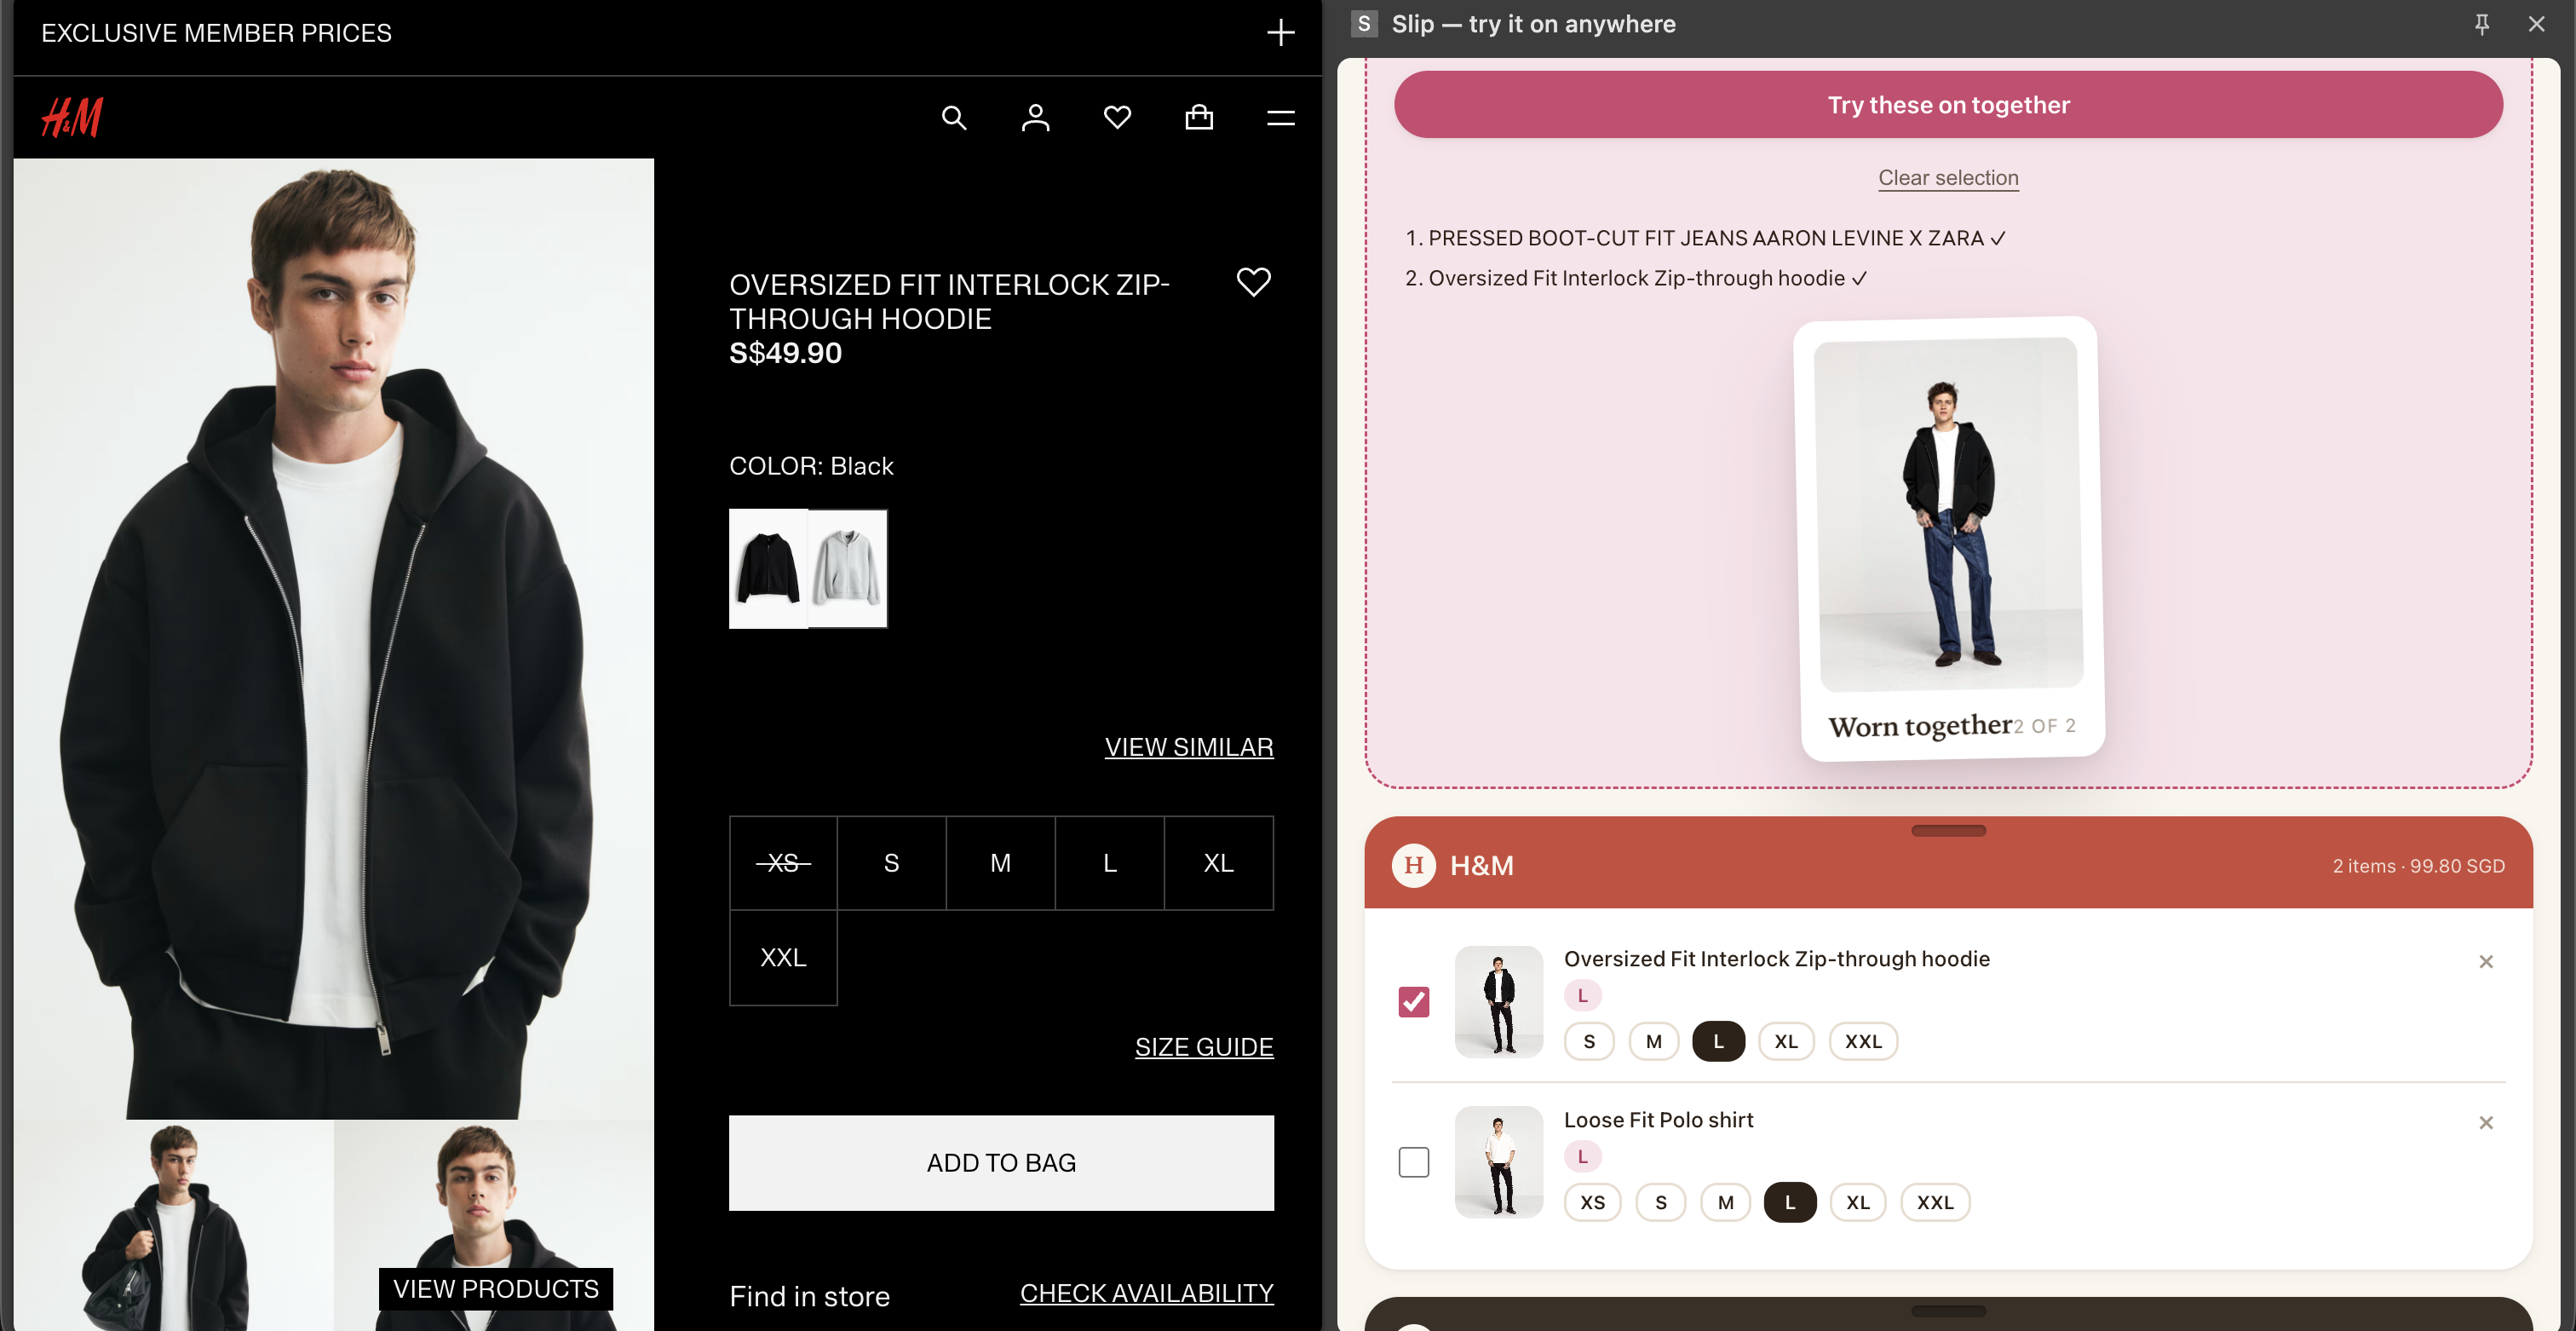Check availability in store
This screenshot has width=2576, height=1331.
pos(1146,1293)
